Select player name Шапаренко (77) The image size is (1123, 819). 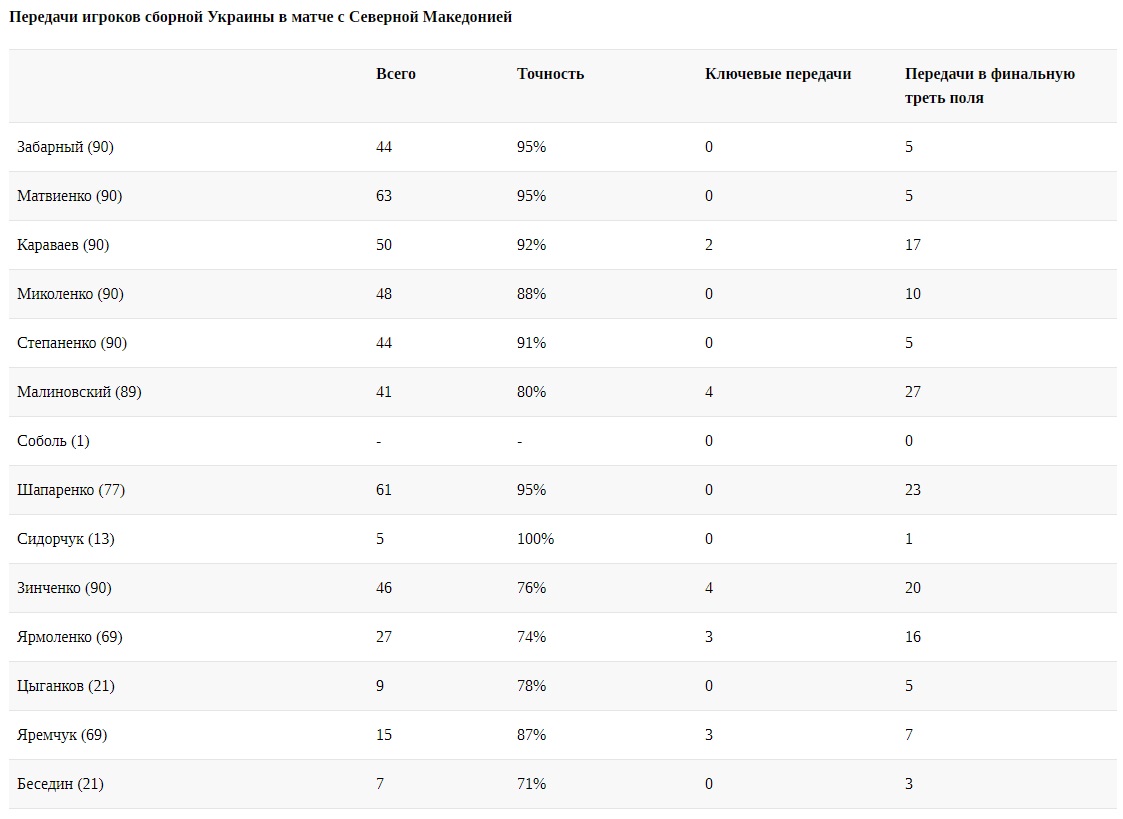tap(71, 490)
